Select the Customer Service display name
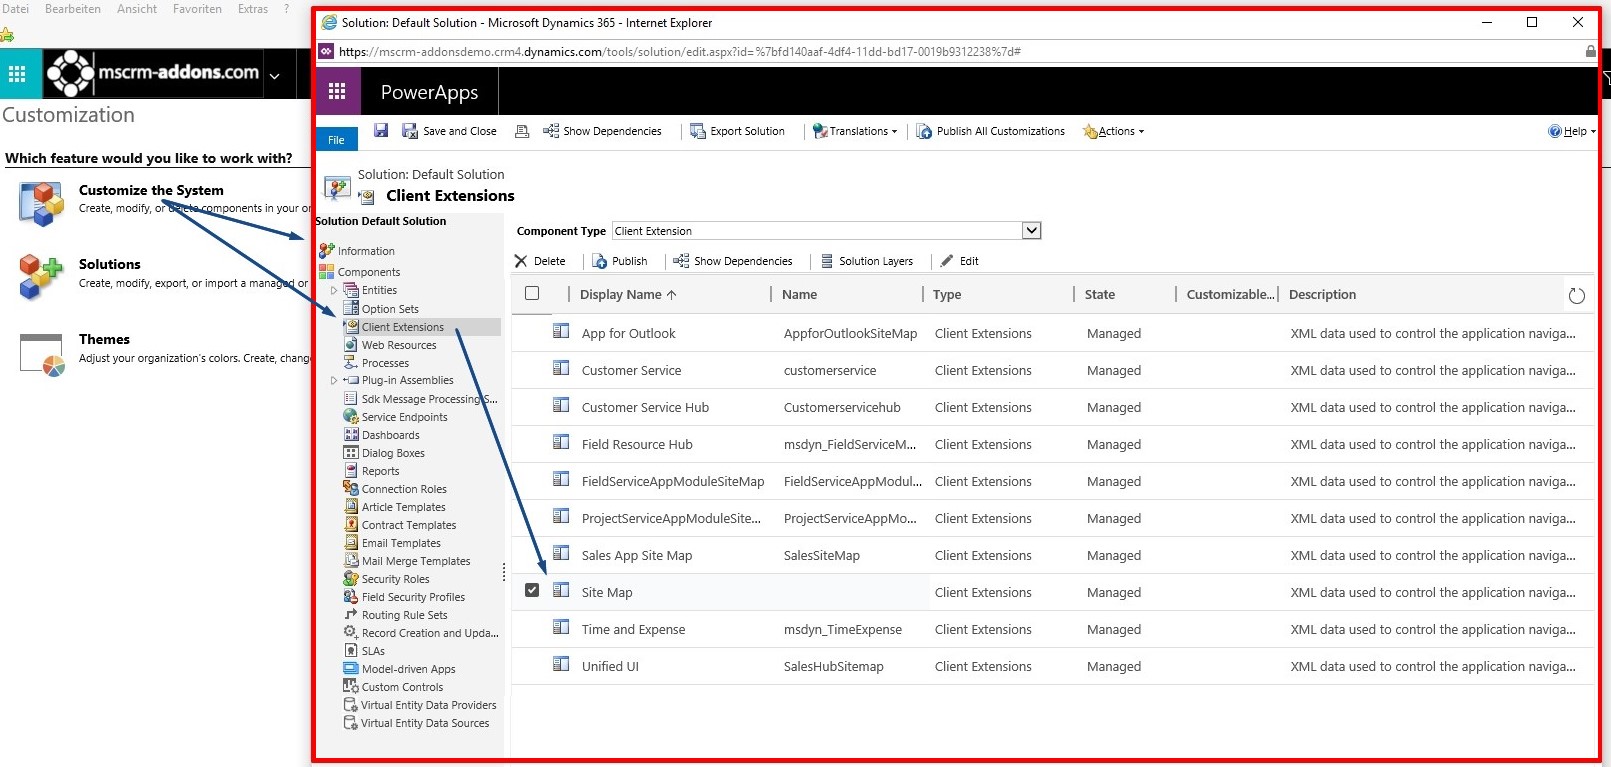 [631, 370]
